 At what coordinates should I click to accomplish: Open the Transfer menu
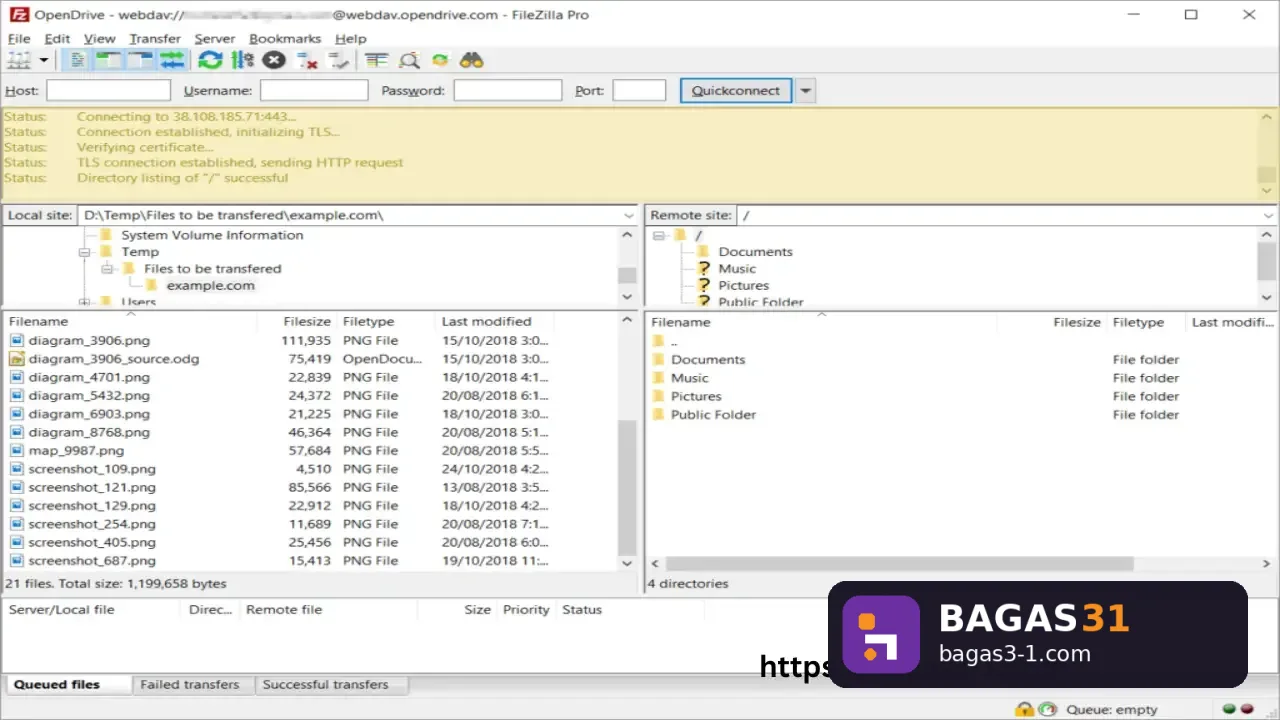tap(155, 39)
